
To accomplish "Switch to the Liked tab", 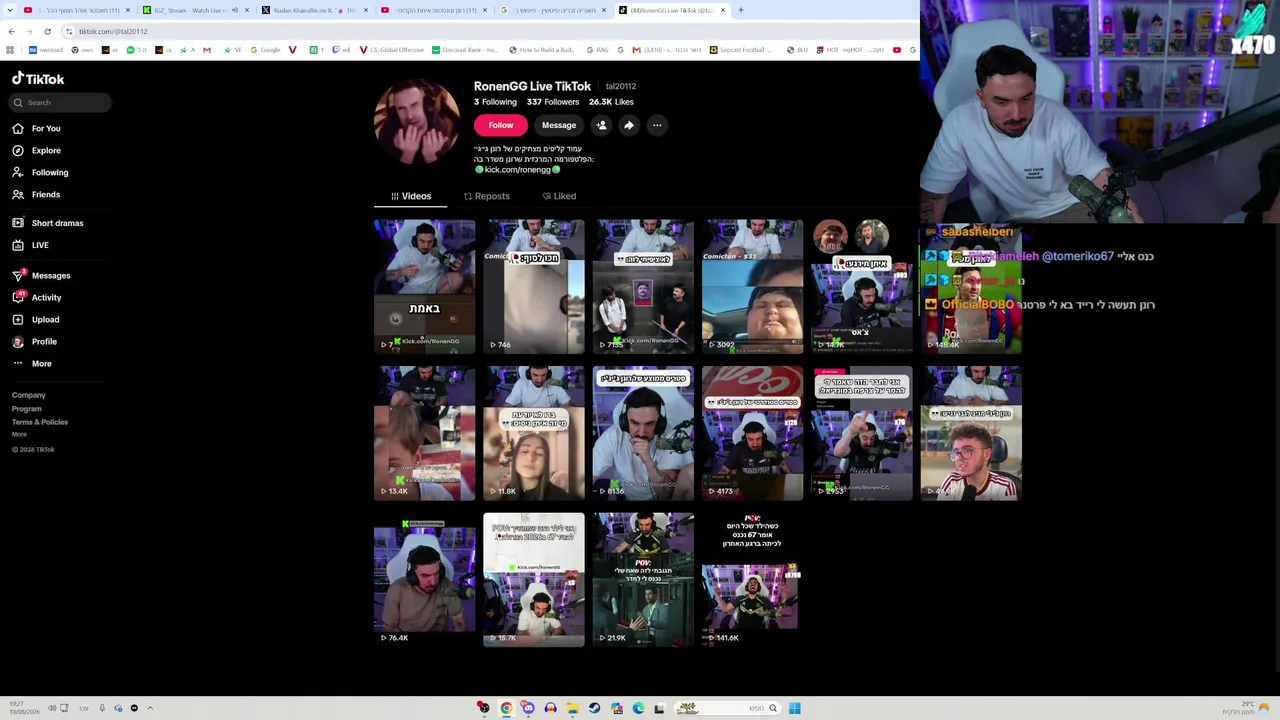I will click(x=559, y=196).
